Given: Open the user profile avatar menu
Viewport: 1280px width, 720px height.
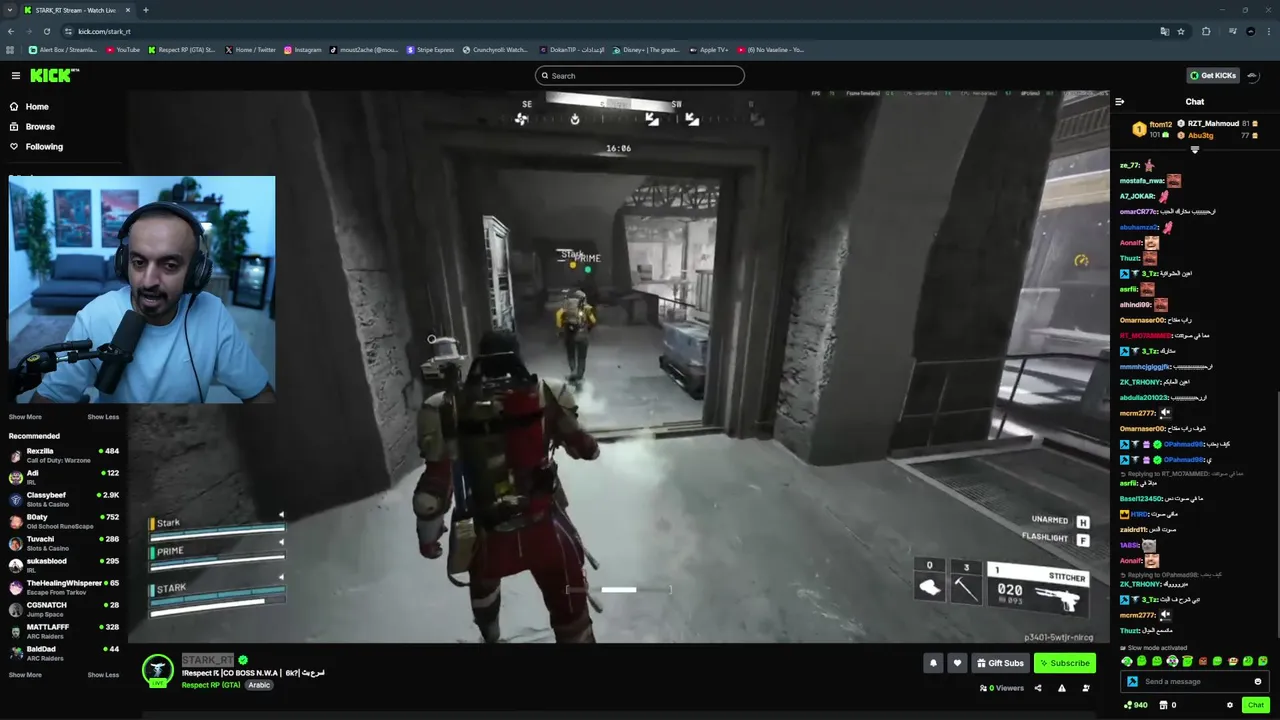Looking at the screenshot, I should coord(1254,75).
